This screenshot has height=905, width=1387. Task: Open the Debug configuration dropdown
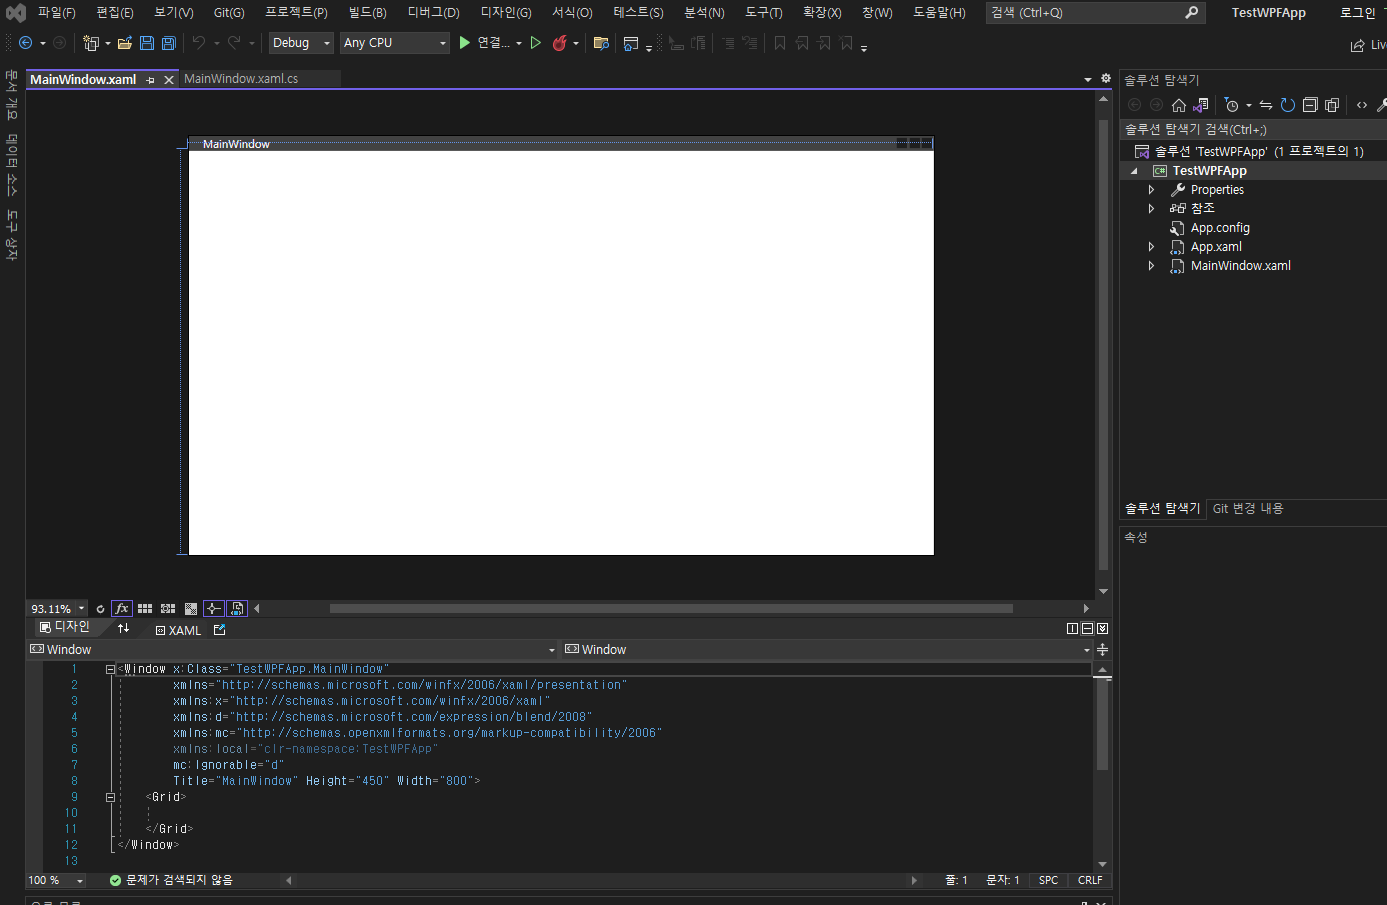point(302,43)
